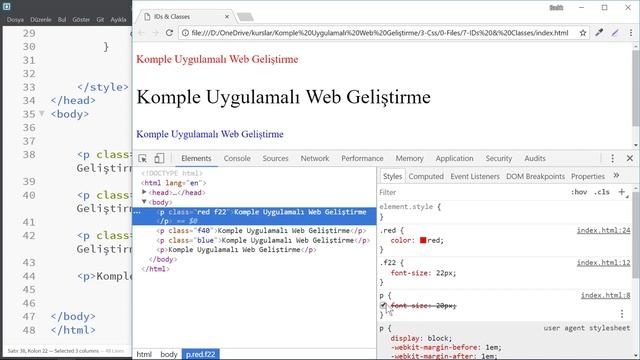Switch to the Elements tab

click(196, 158)
